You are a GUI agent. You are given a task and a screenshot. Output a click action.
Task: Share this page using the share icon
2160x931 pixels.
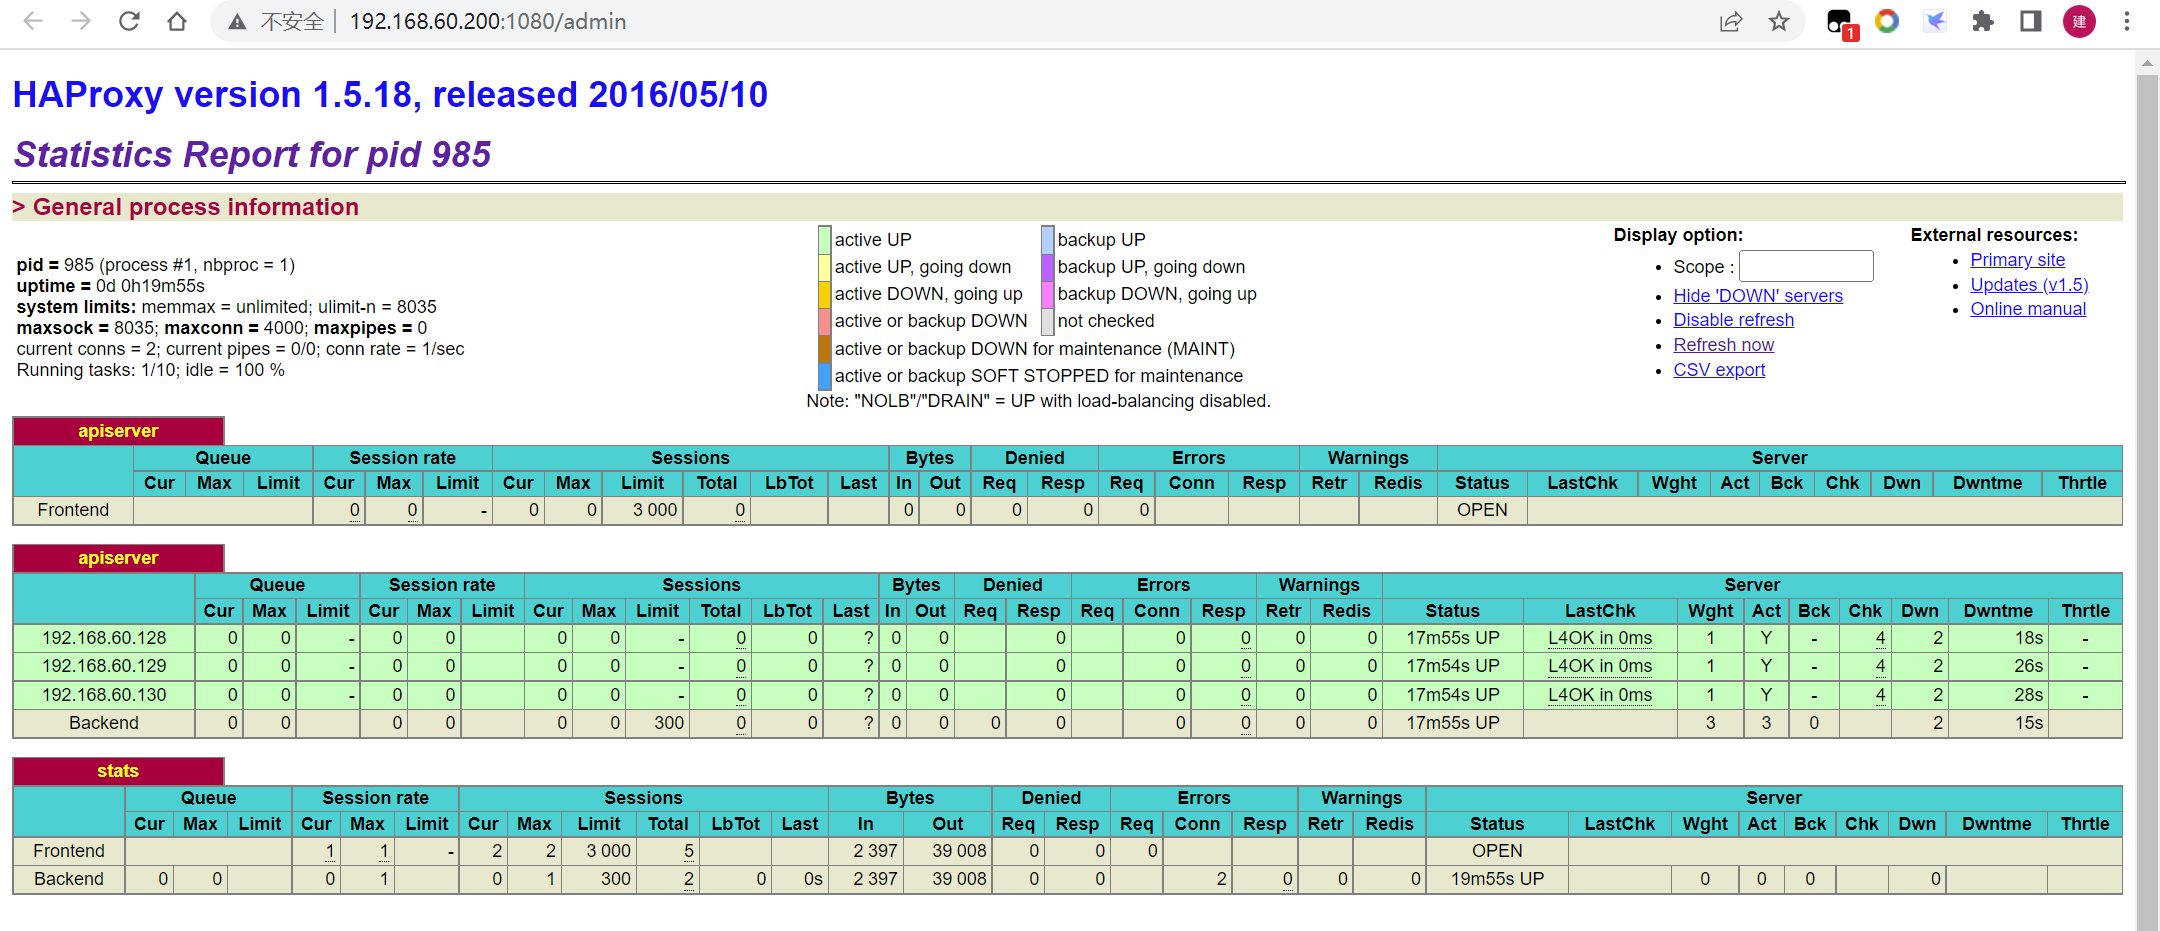(x=1731, y=21)
